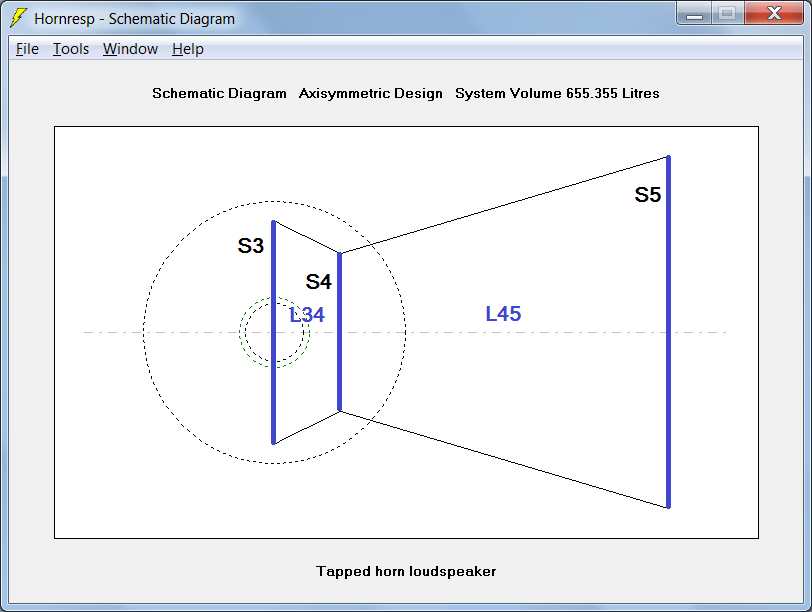Open the Help menu

point(187,49)
